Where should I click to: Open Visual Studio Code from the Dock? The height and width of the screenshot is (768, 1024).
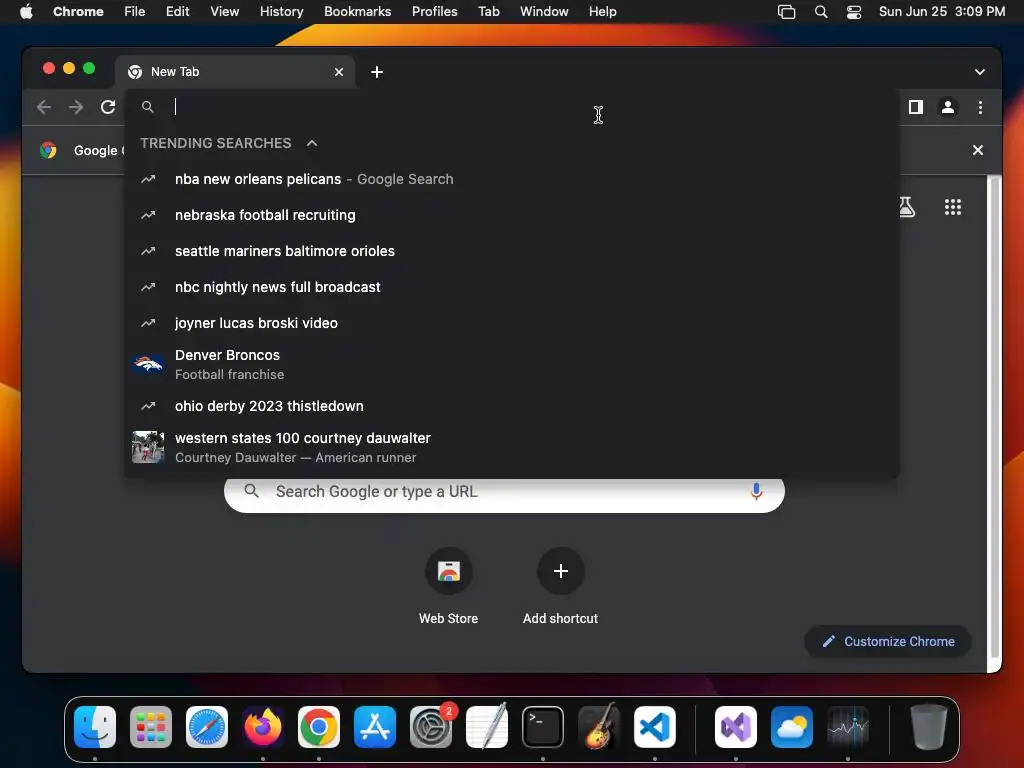654,726
